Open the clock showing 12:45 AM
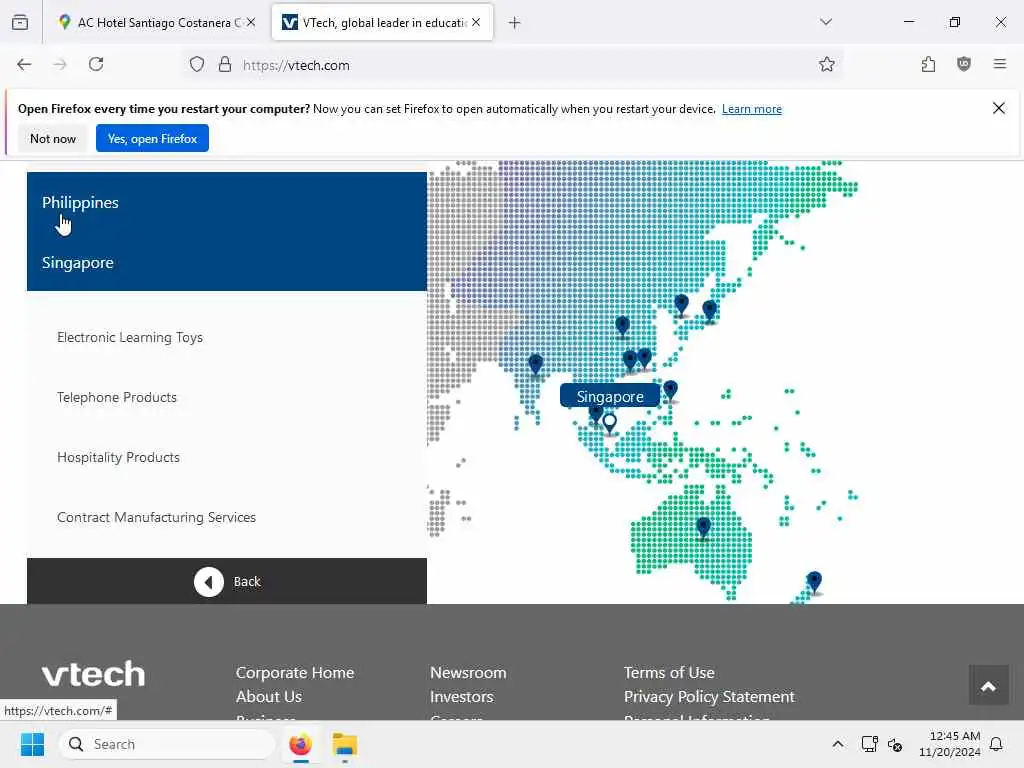This screenshot has width=1024, height=768. tap(950, 744)
